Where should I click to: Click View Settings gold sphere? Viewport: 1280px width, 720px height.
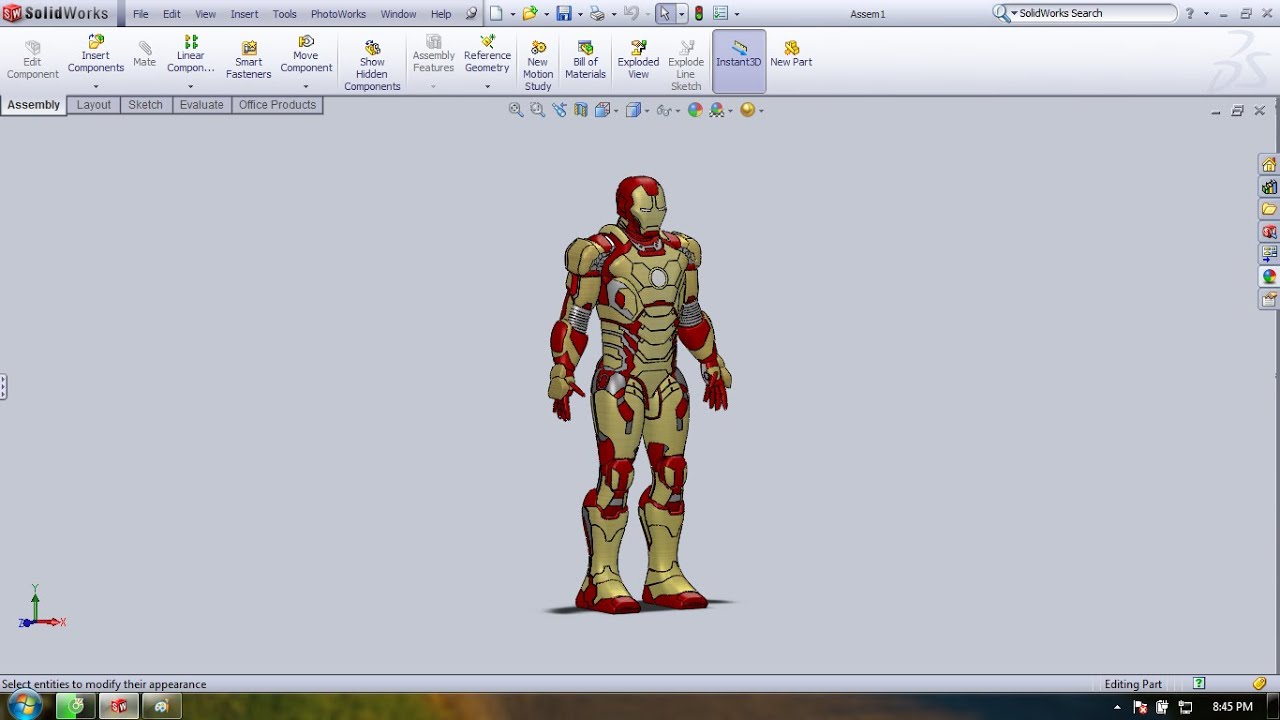click(747, 110)
